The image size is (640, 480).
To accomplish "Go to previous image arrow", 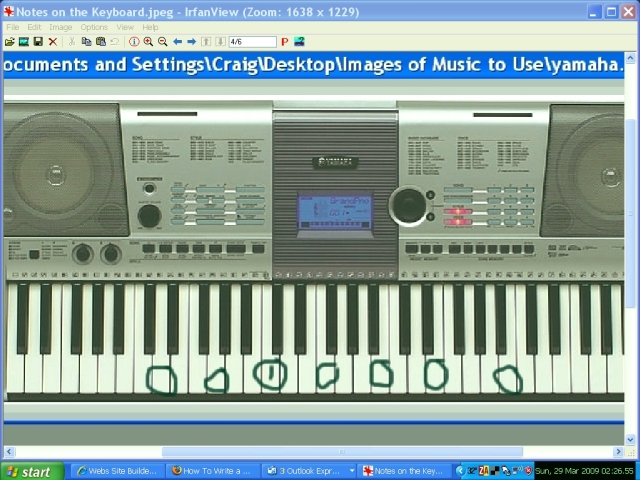I will pyautogui.click(x=177, y=42).
